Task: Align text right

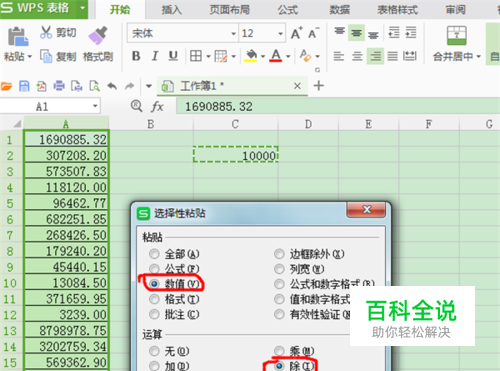Action: click(375, 56)
